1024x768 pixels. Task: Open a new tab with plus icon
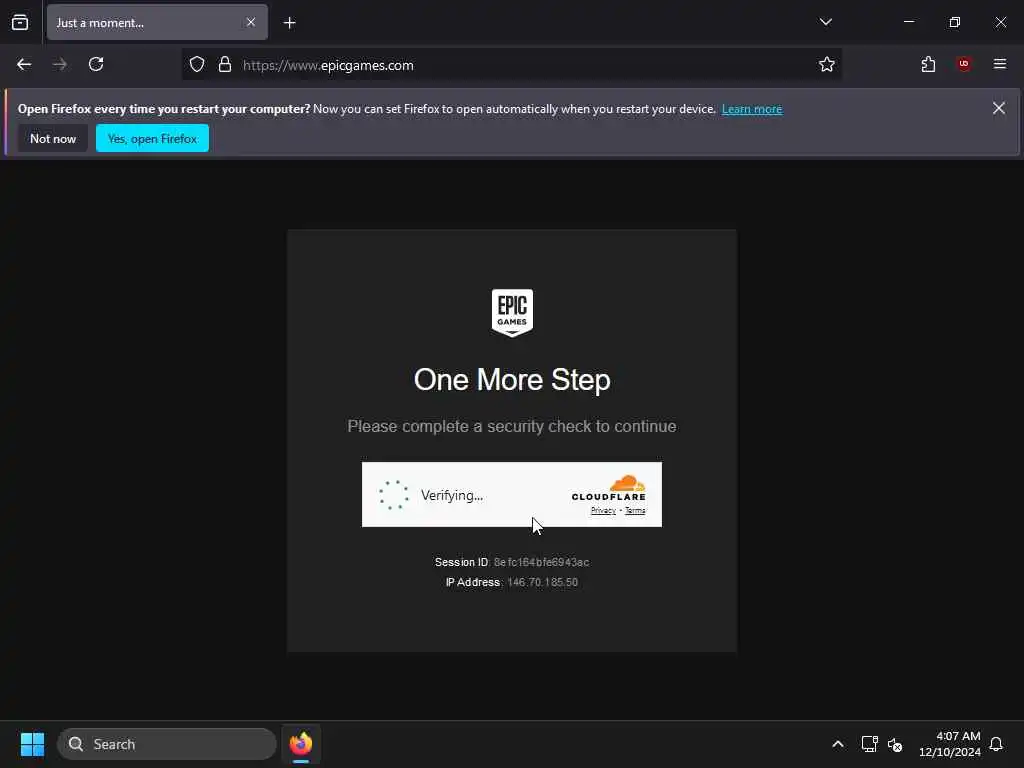point(289,23)
